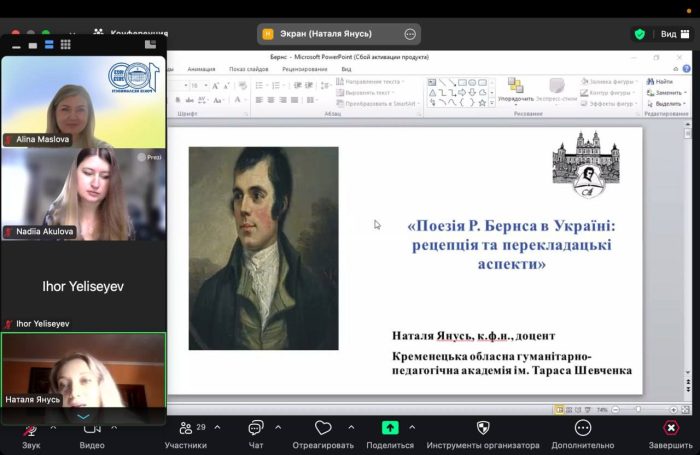Select Nadiia Akulova's video thumbnail

click(x=83, y=193)
